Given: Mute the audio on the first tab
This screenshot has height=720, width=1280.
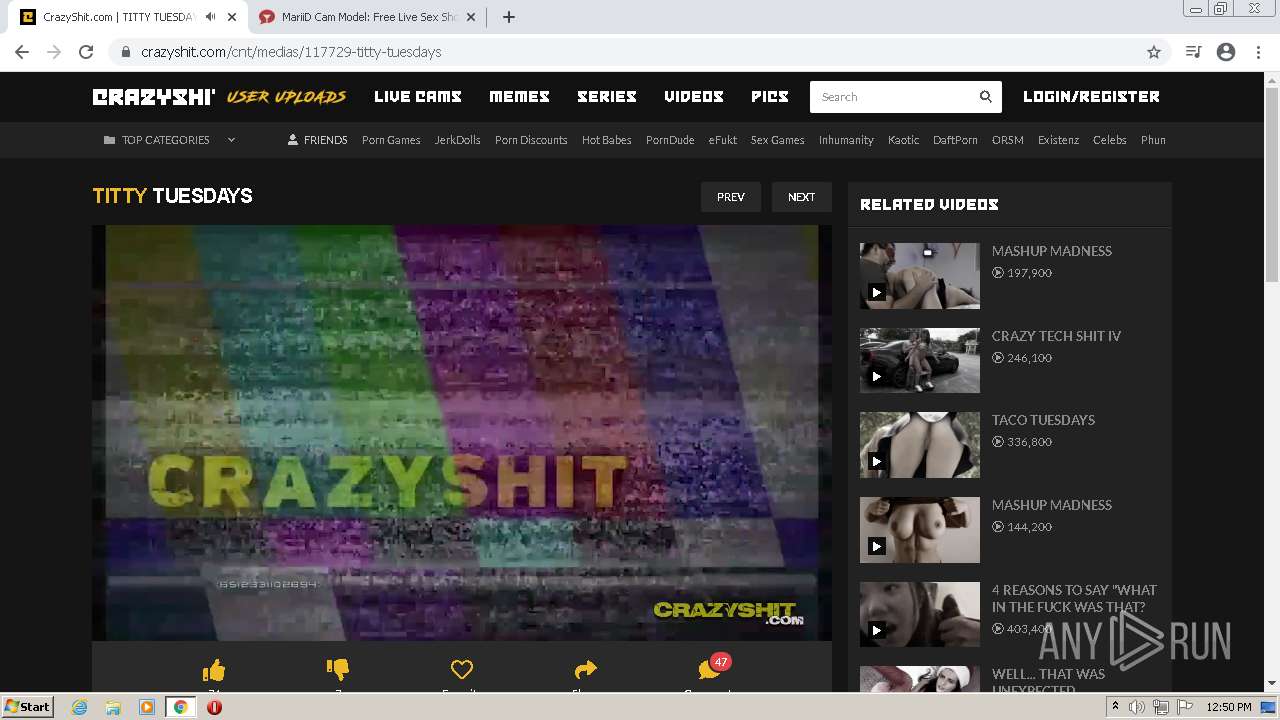Looking at the screenshot, I should point(210,17).
